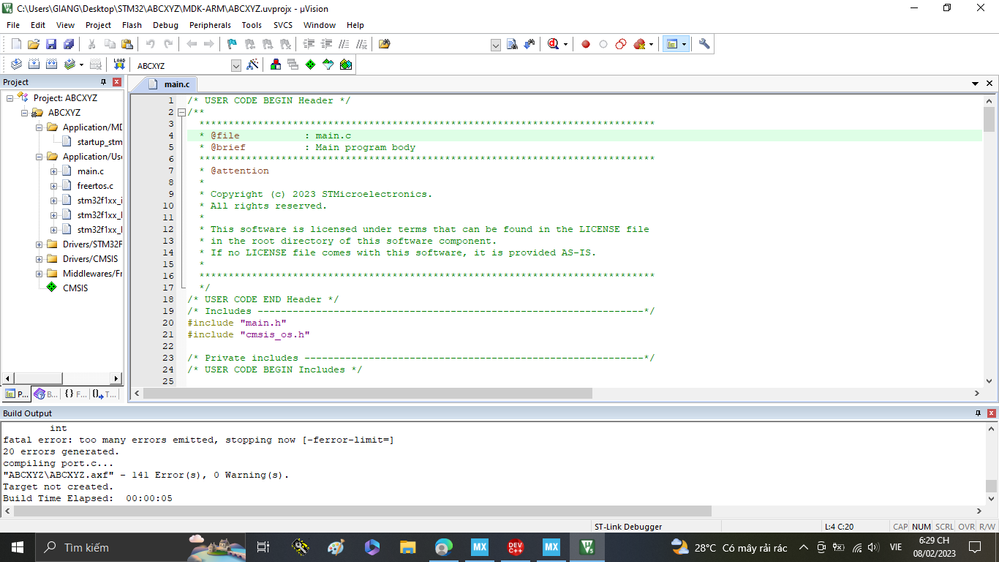Toggle pin on the Project panel
The image size is (999, 562).
pyautogui.click(x=103, y=82)
